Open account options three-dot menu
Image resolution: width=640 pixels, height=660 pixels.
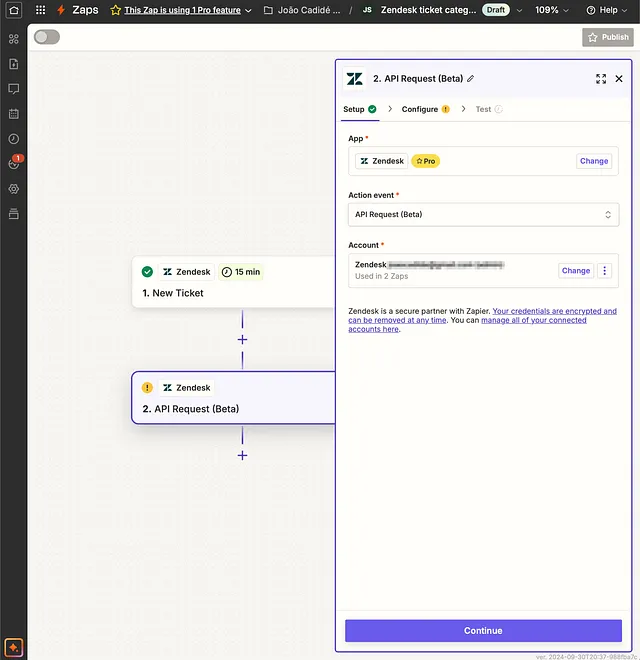point(605,271)
